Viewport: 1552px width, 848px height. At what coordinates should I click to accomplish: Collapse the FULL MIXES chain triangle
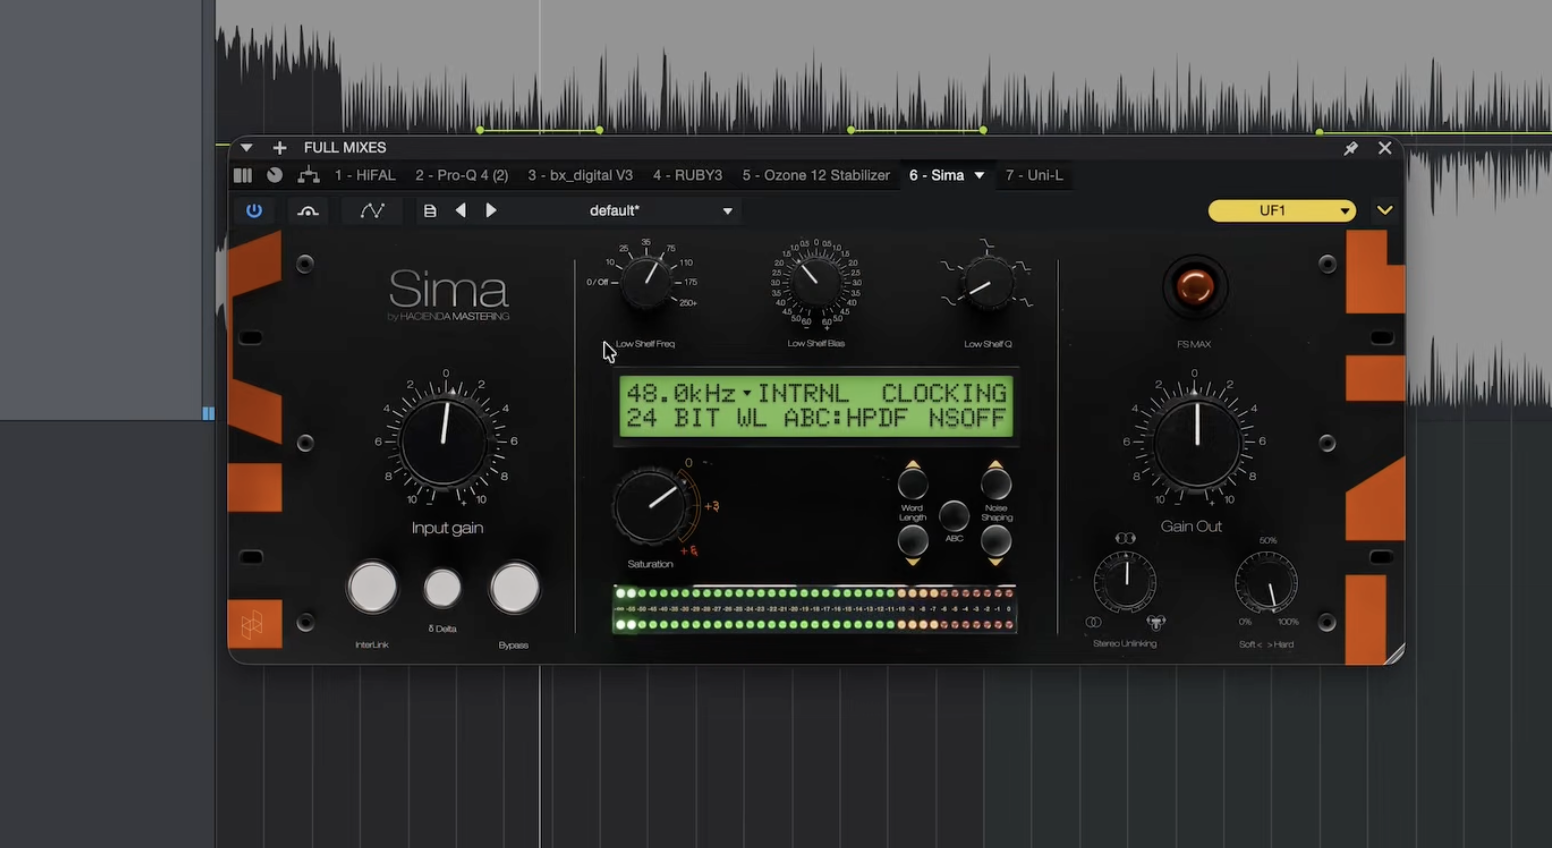click(246, 148)
